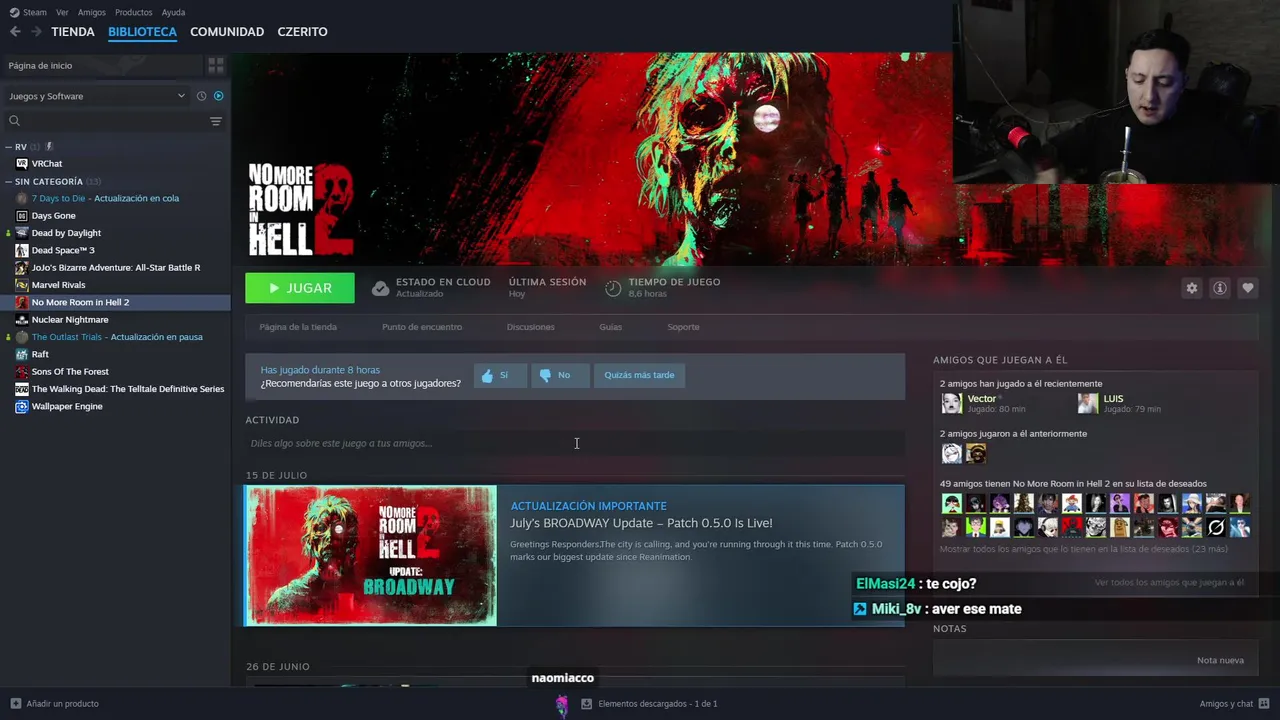Select Nuclear Nightmare entry
Image resolution: width=1280 pixels, height=720 pixels.
click(70, 320)
